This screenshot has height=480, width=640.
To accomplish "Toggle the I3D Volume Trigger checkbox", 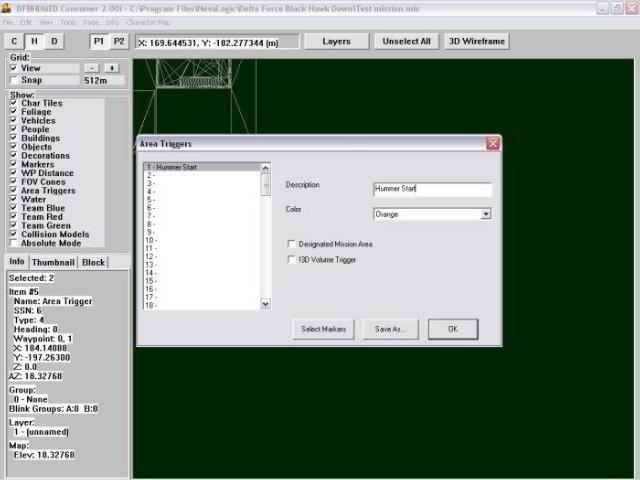I will click(291, 260).
